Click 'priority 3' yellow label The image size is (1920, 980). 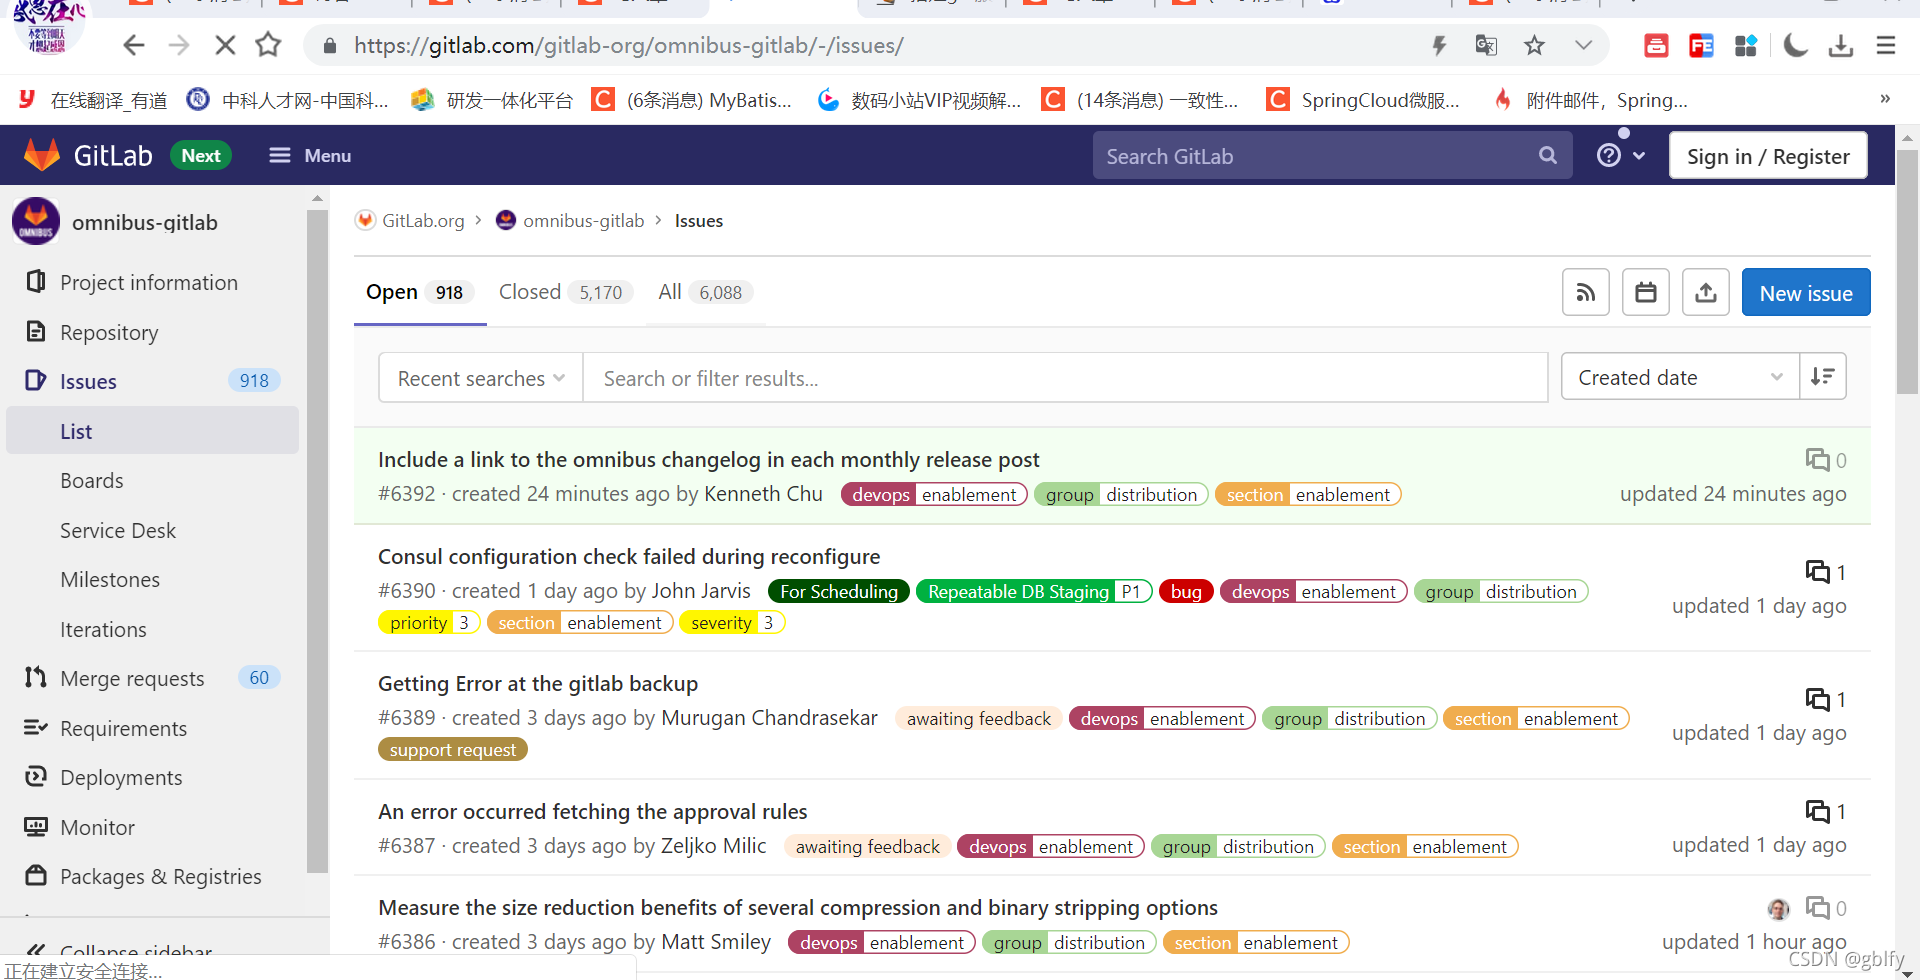[429, 622]
